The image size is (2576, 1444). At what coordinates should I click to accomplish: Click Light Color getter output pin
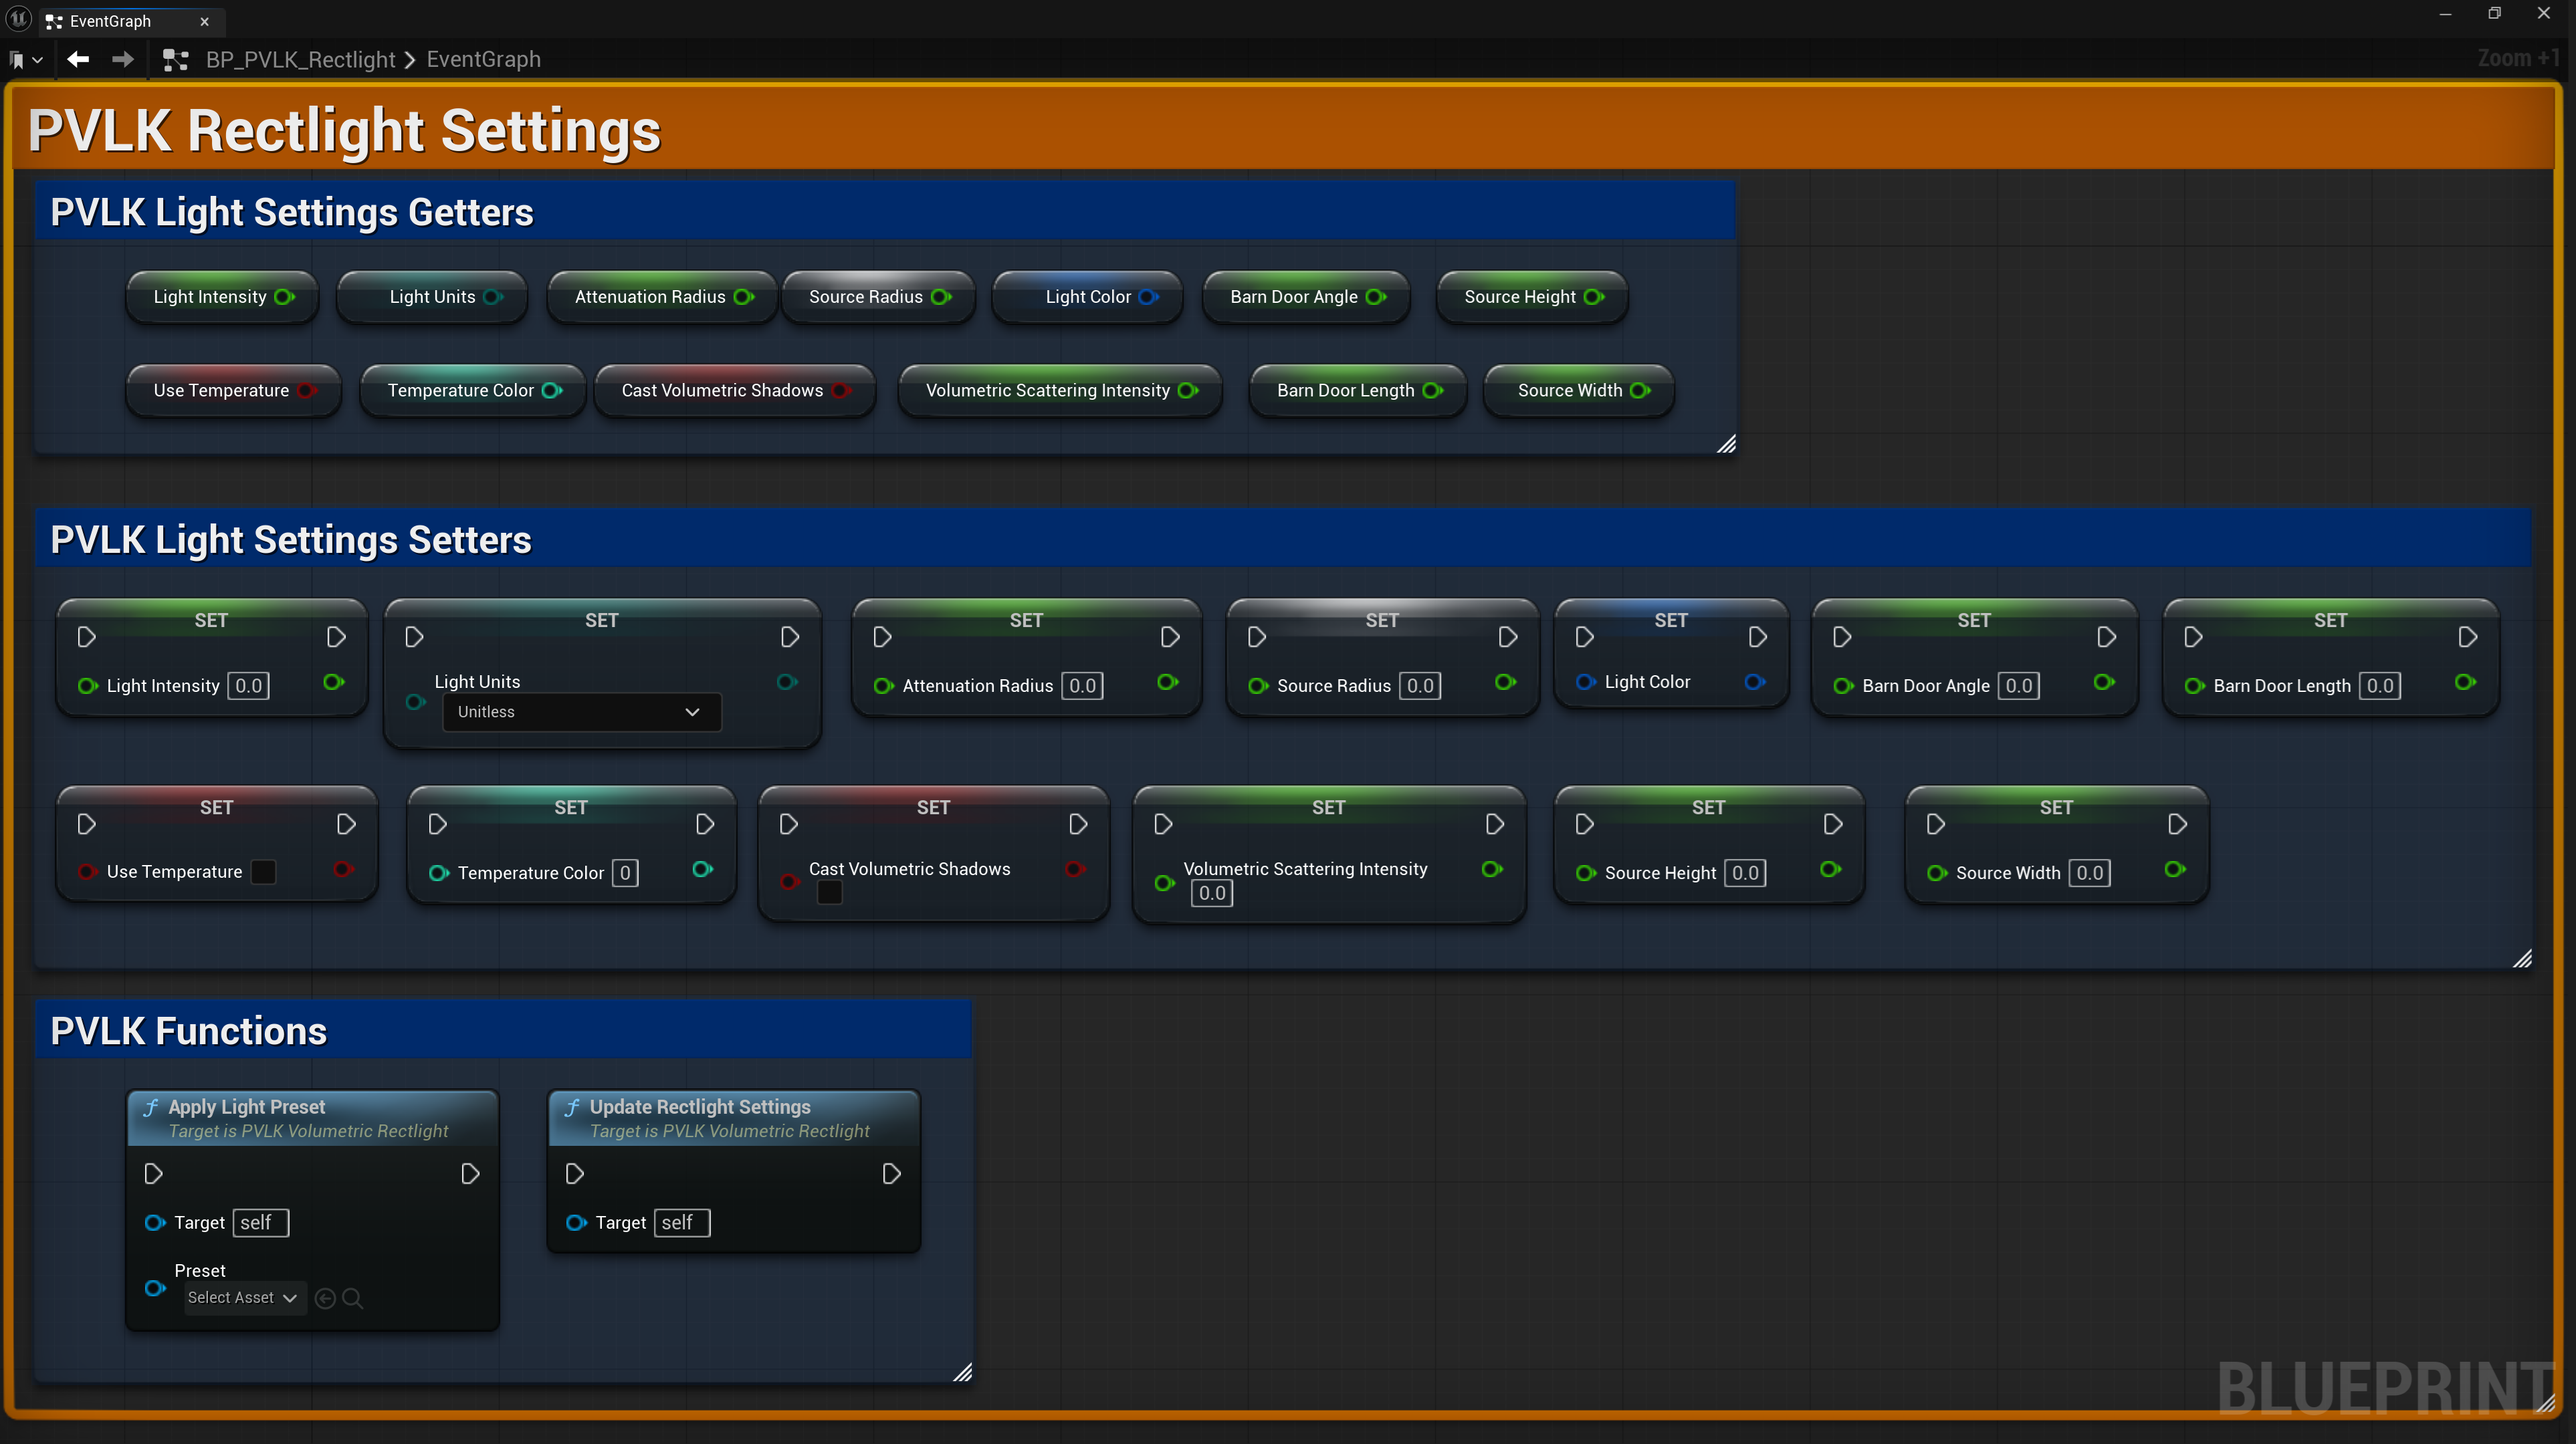tap(1149, 297)
